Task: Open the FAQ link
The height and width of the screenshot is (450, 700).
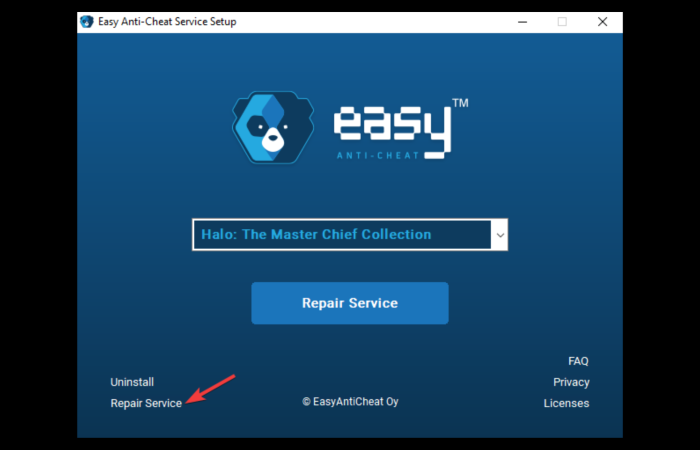Action: (578, 361)
